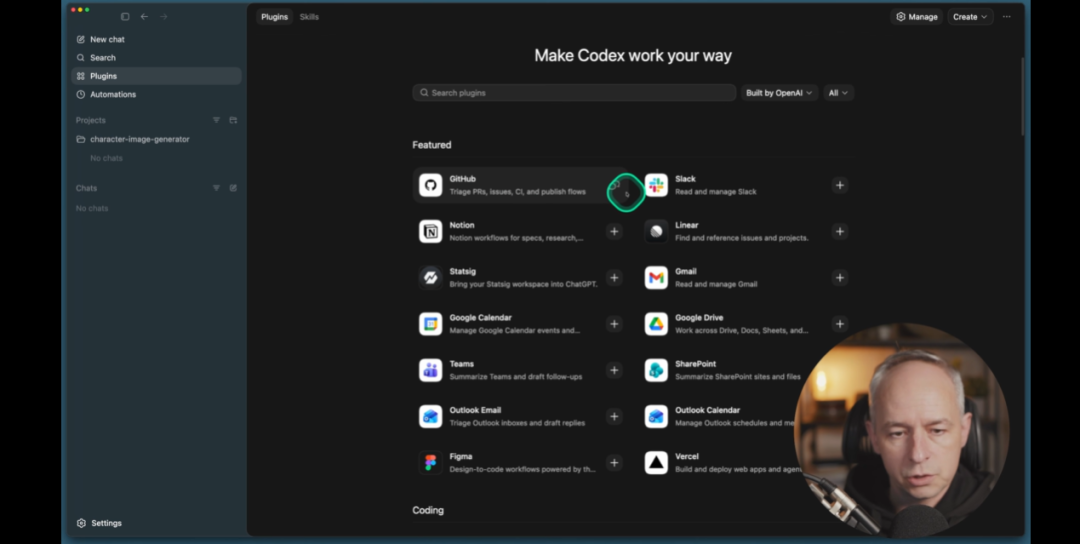Open the Teams plugin logo
Image resolution: width=1080 pixels, height=544 pixels.
[x=430, y=370]
